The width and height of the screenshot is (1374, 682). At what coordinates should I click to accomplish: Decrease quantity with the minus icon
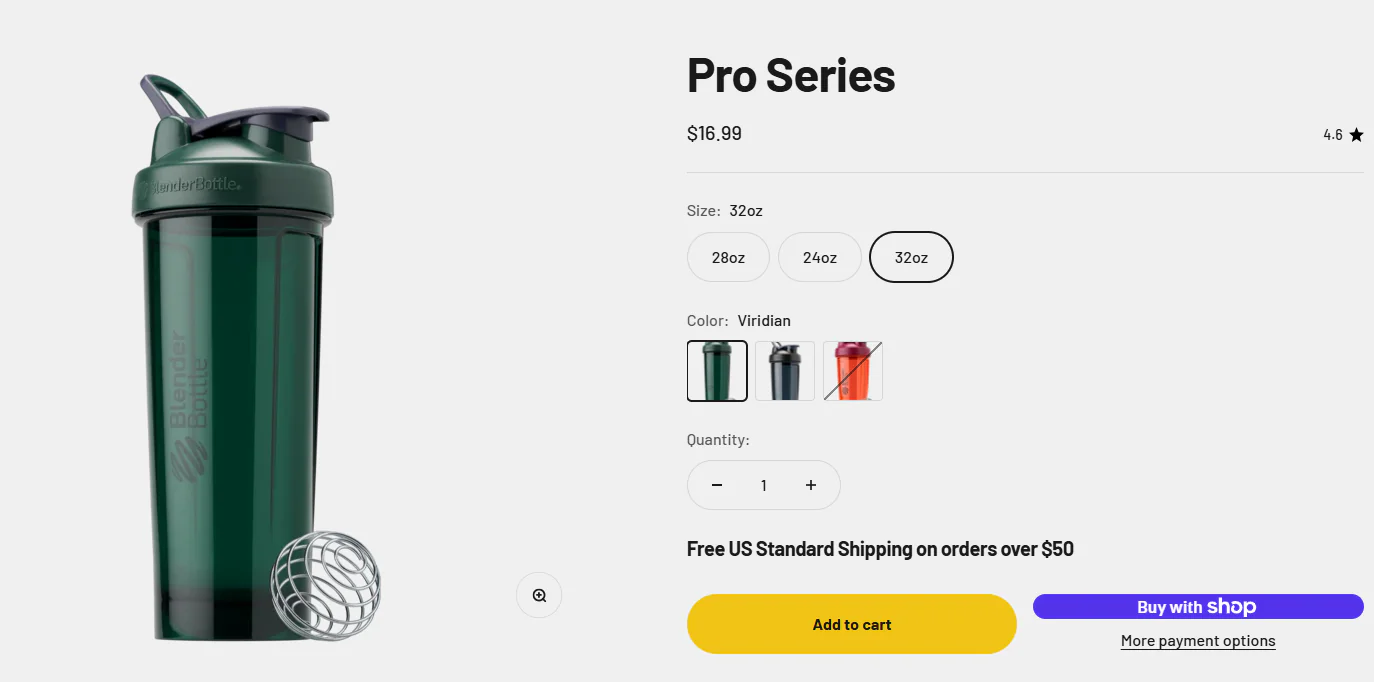(717, 485)
